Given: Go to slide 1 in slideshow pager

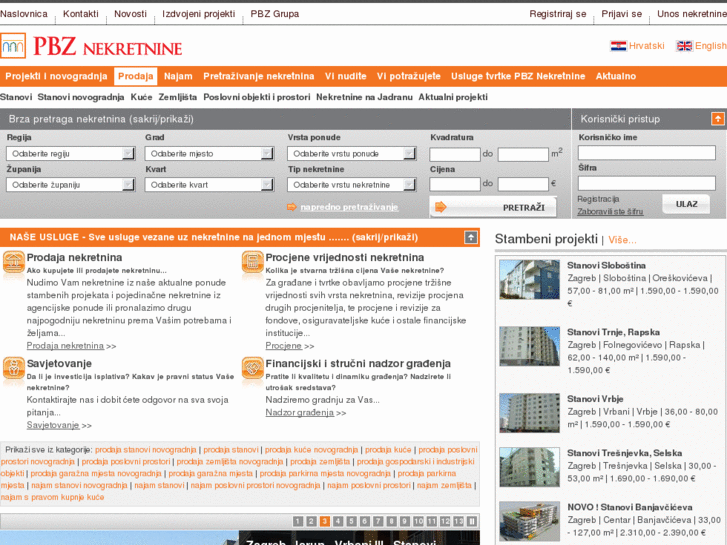Looking at the screenshot, I should 298,521.
